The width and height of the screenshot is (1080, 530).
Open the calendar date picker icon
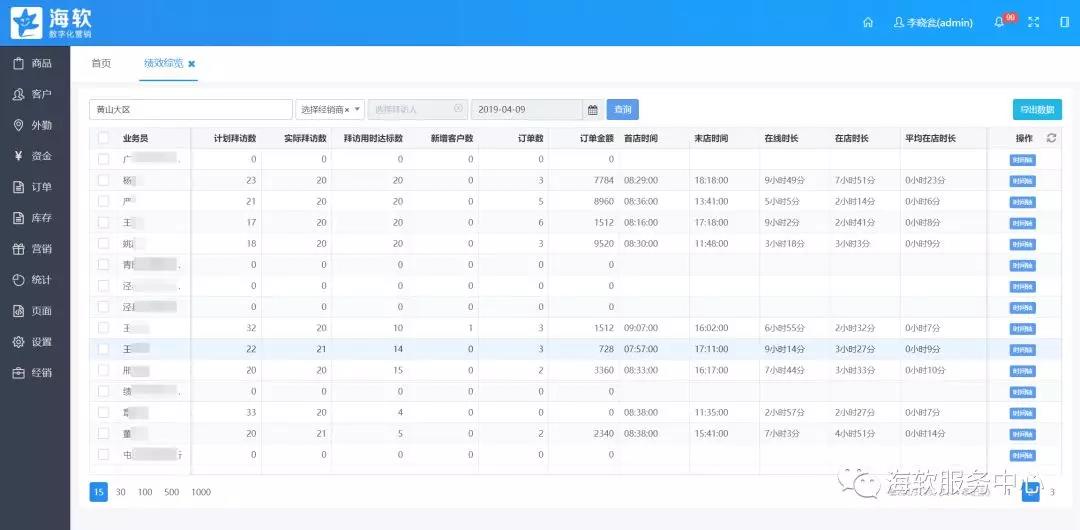point(593,110)
